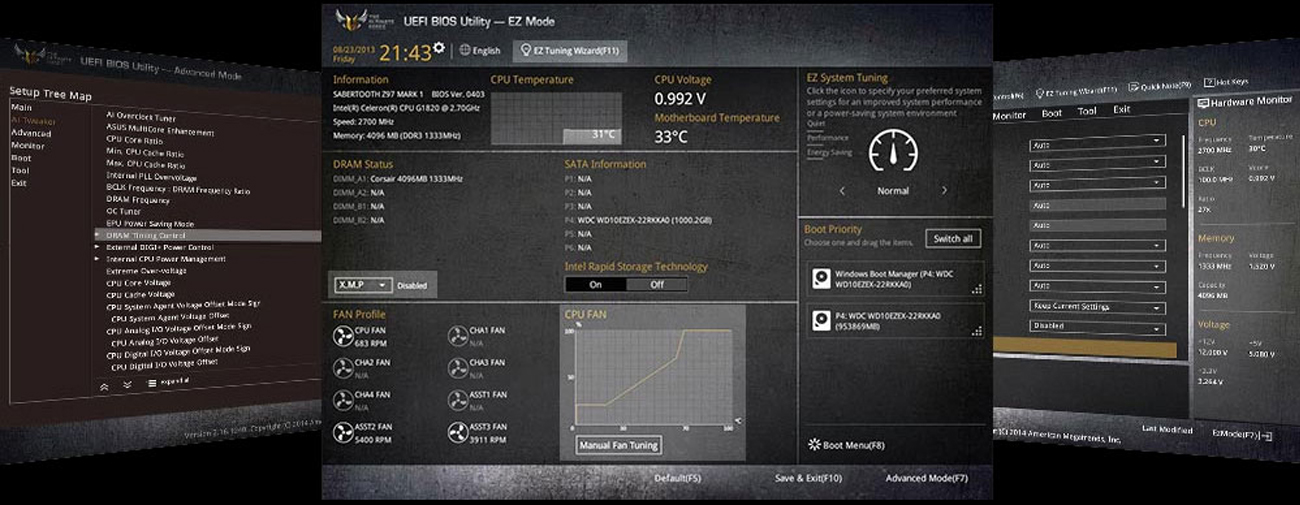
Task: Select the P4: WDC WD10EZEX boot entry
Action: (895, 321)
